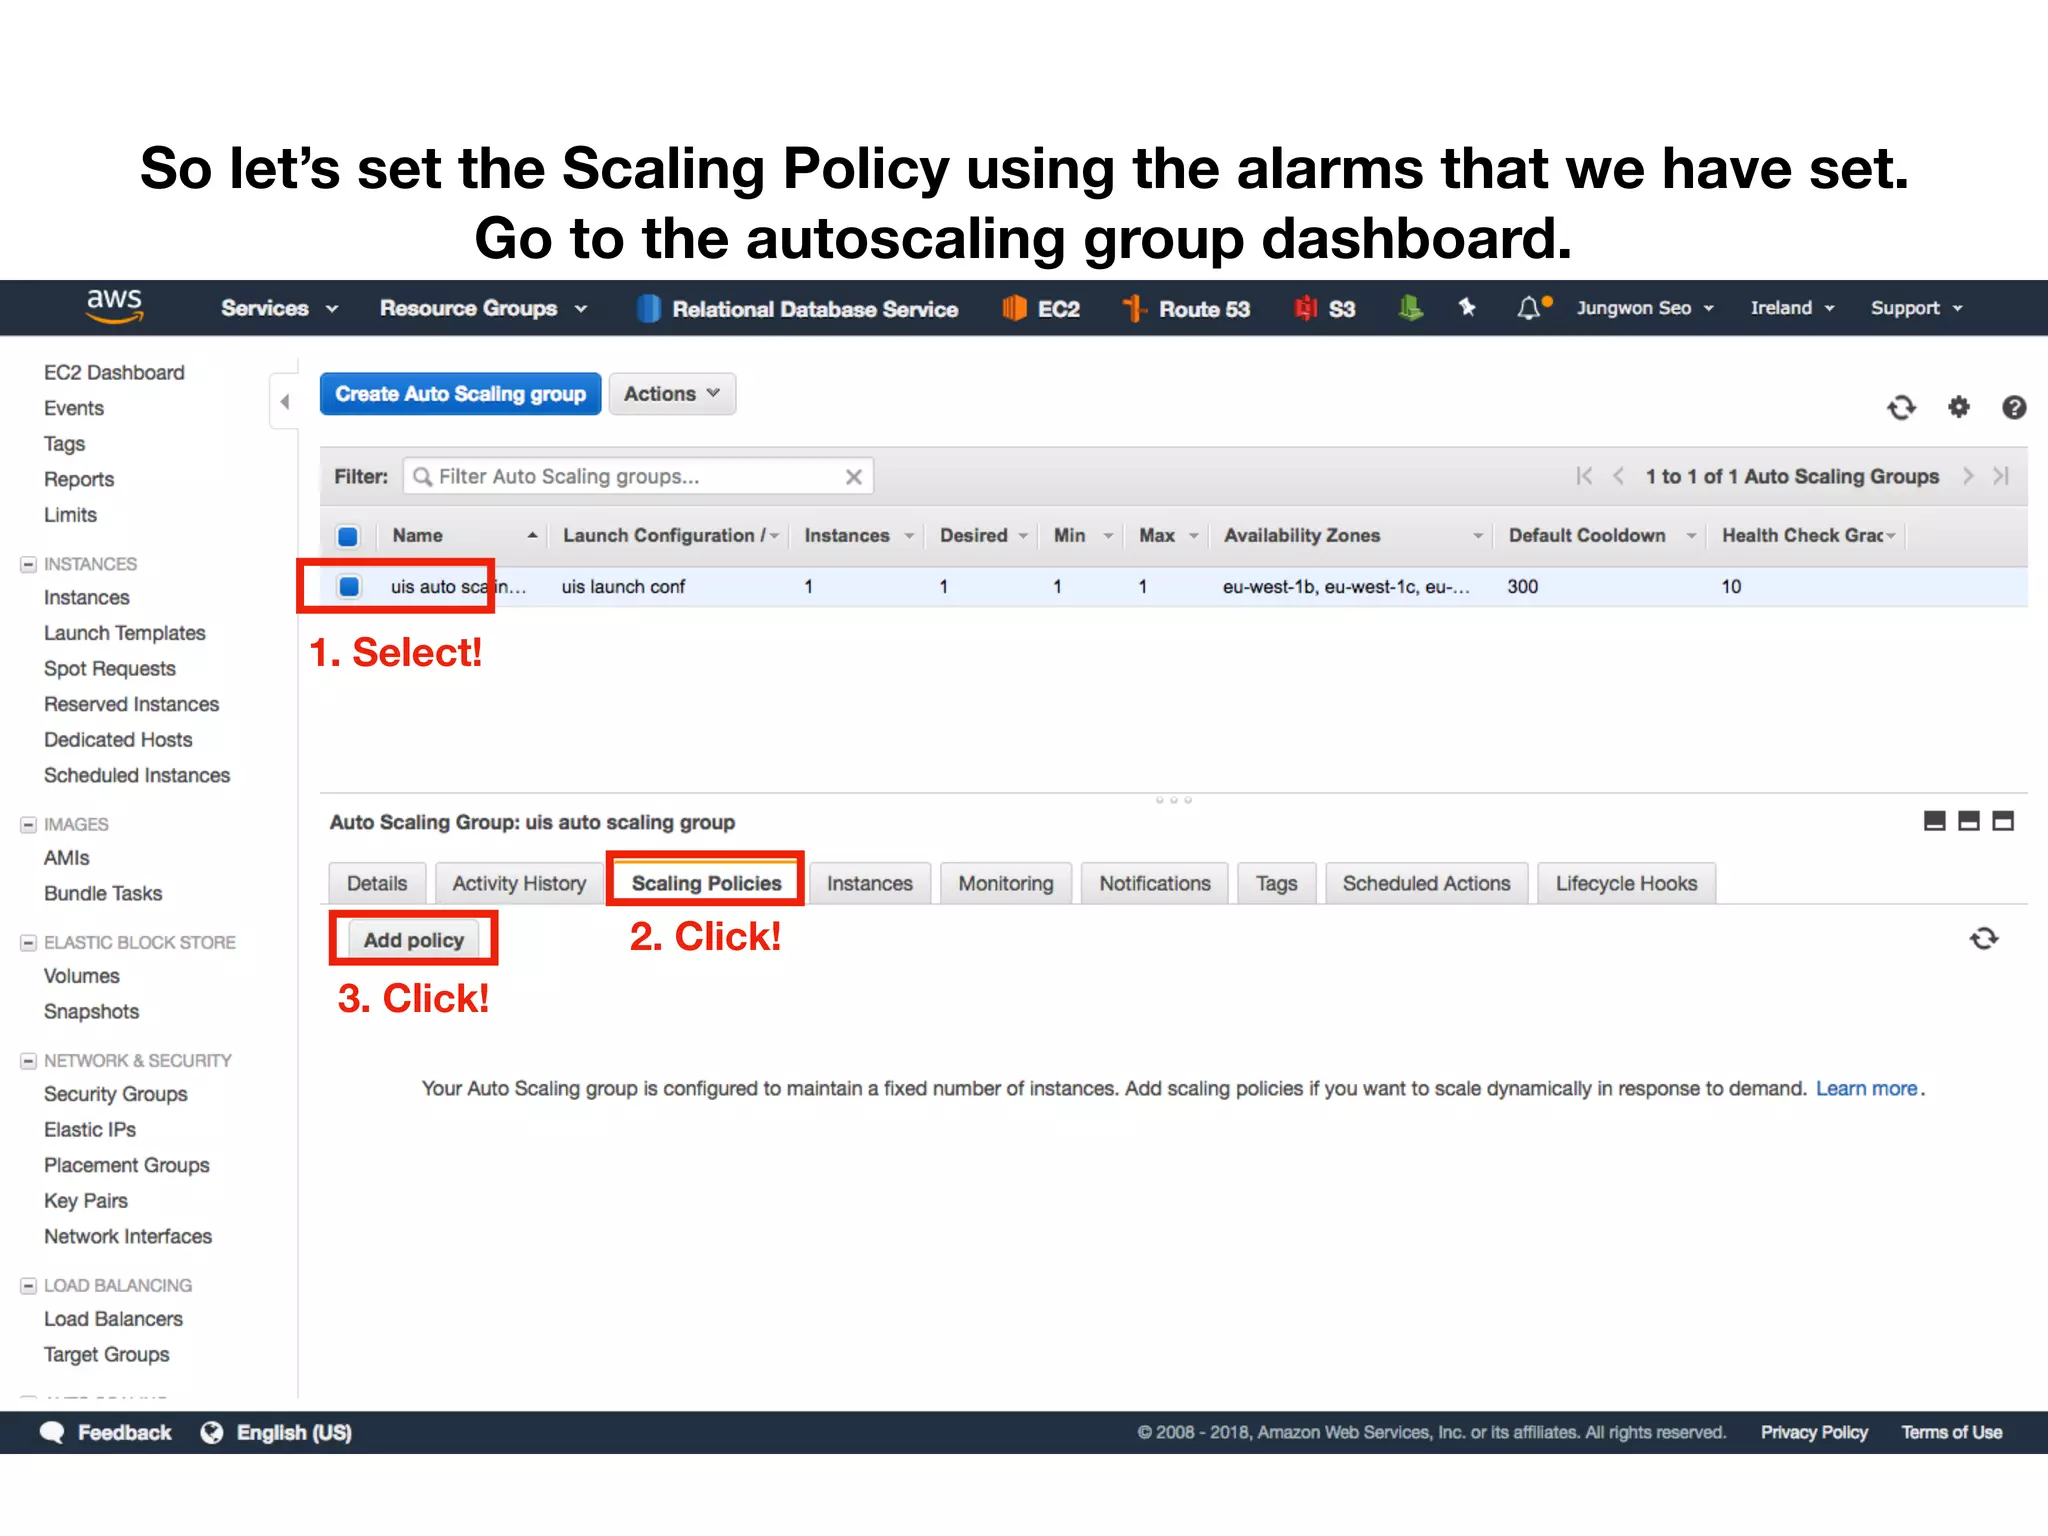Open the Relational Database Service shortcut
This screenshot has height=1536, width=2048.
coord(797,309)
